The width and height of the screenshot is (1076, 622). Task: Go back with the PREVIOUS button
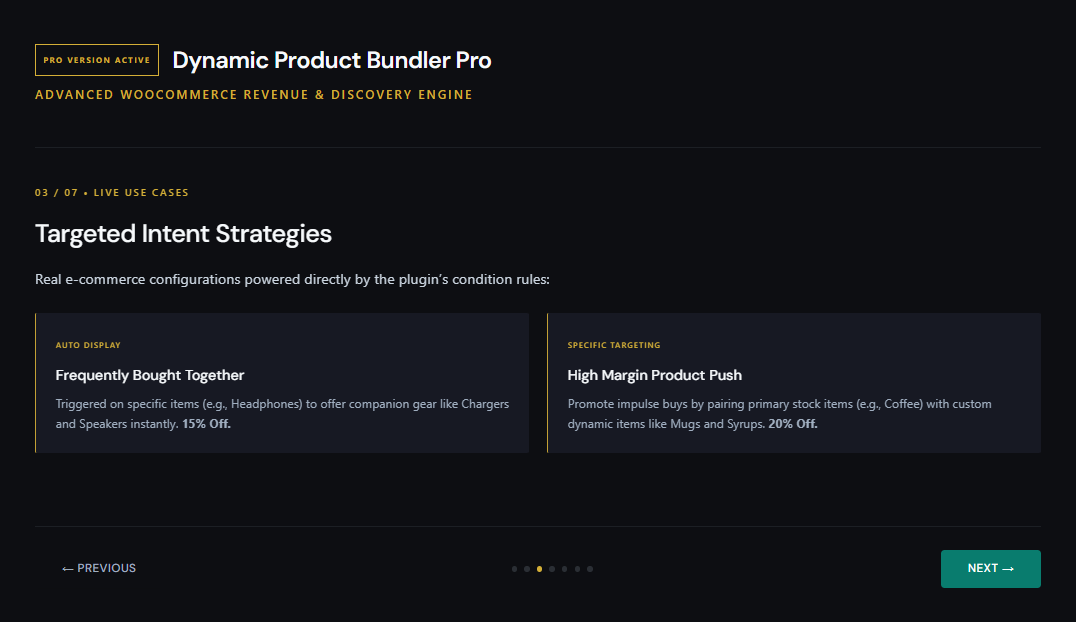point(99,568)
